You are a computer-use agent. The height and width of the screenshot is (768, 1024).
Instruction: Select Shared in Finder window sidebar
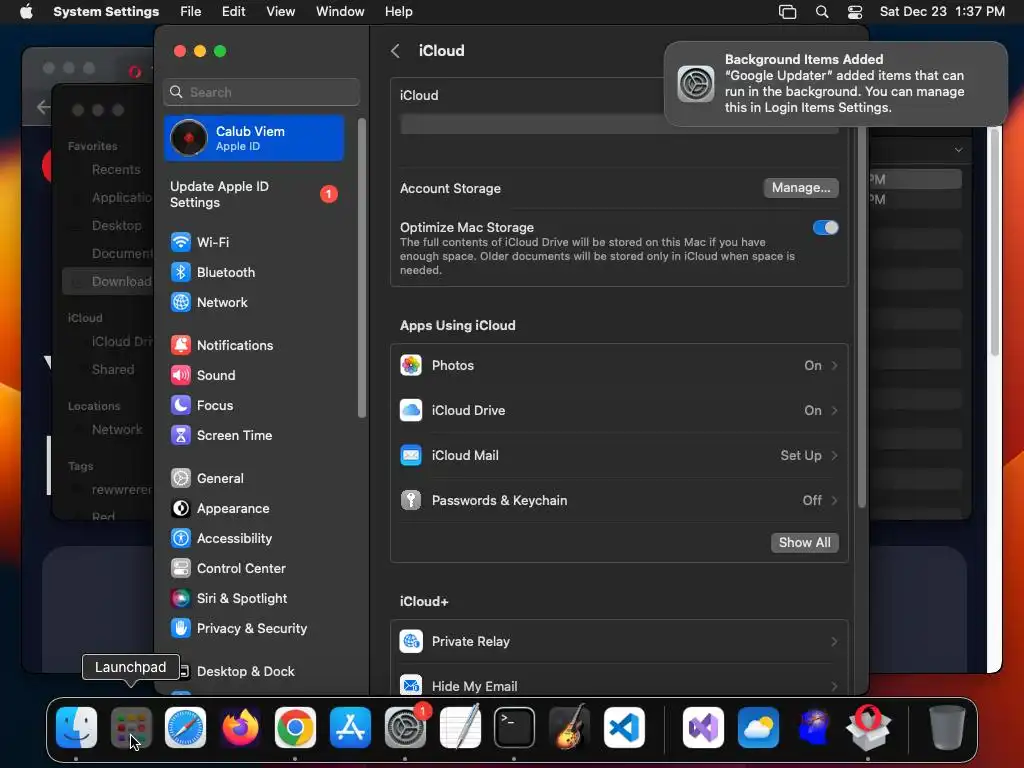113,370
